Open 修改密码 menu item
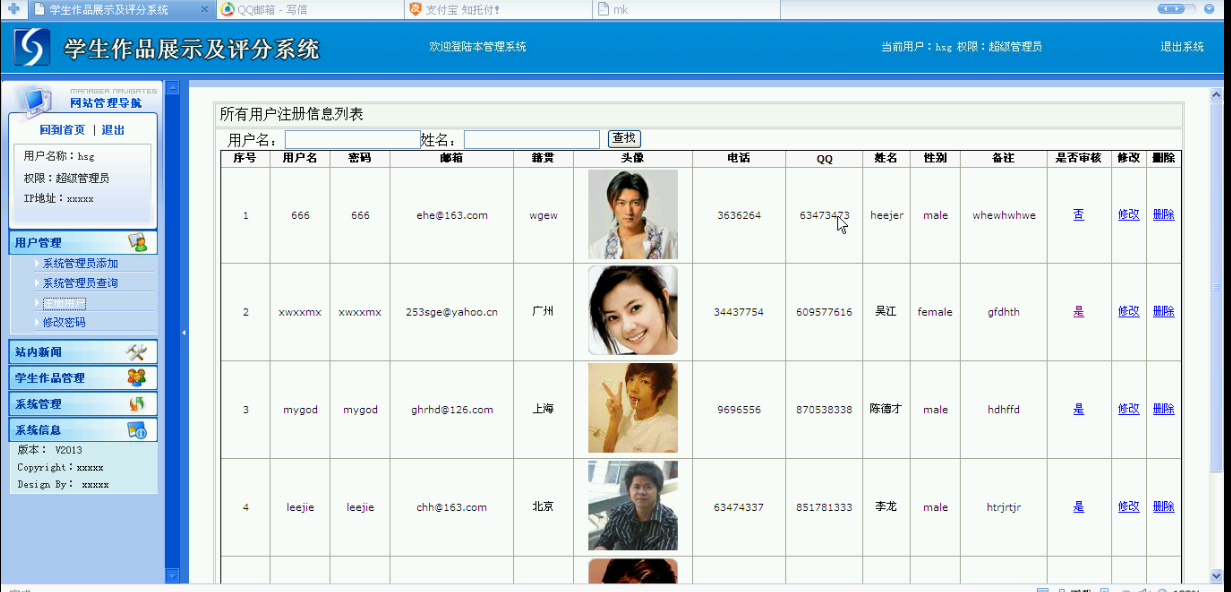Screen dimensions: 1231x592 tap(64, 323)
